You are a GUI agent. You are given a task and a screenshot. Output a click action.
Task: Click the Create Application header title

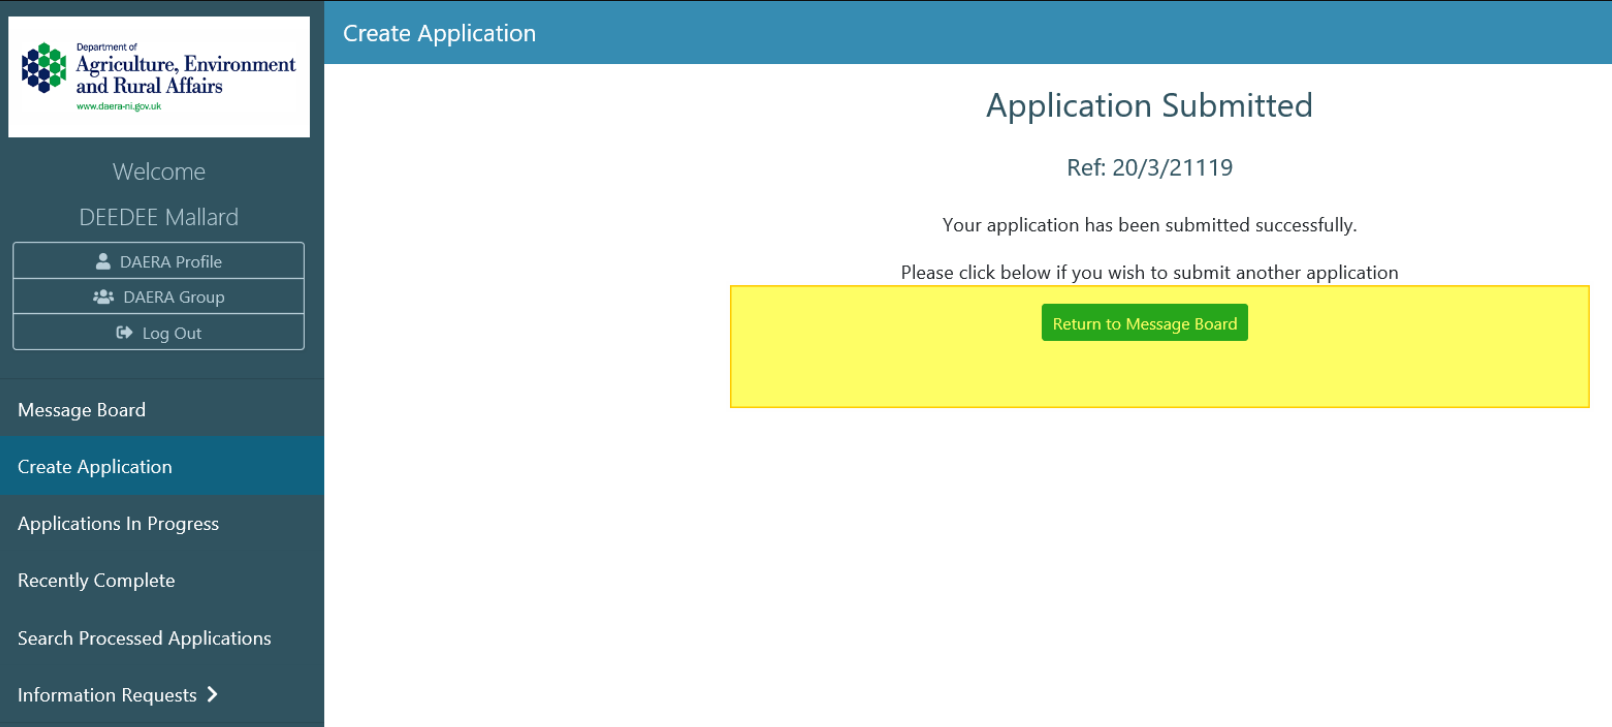pyautogui.click(x=439, y=34)
